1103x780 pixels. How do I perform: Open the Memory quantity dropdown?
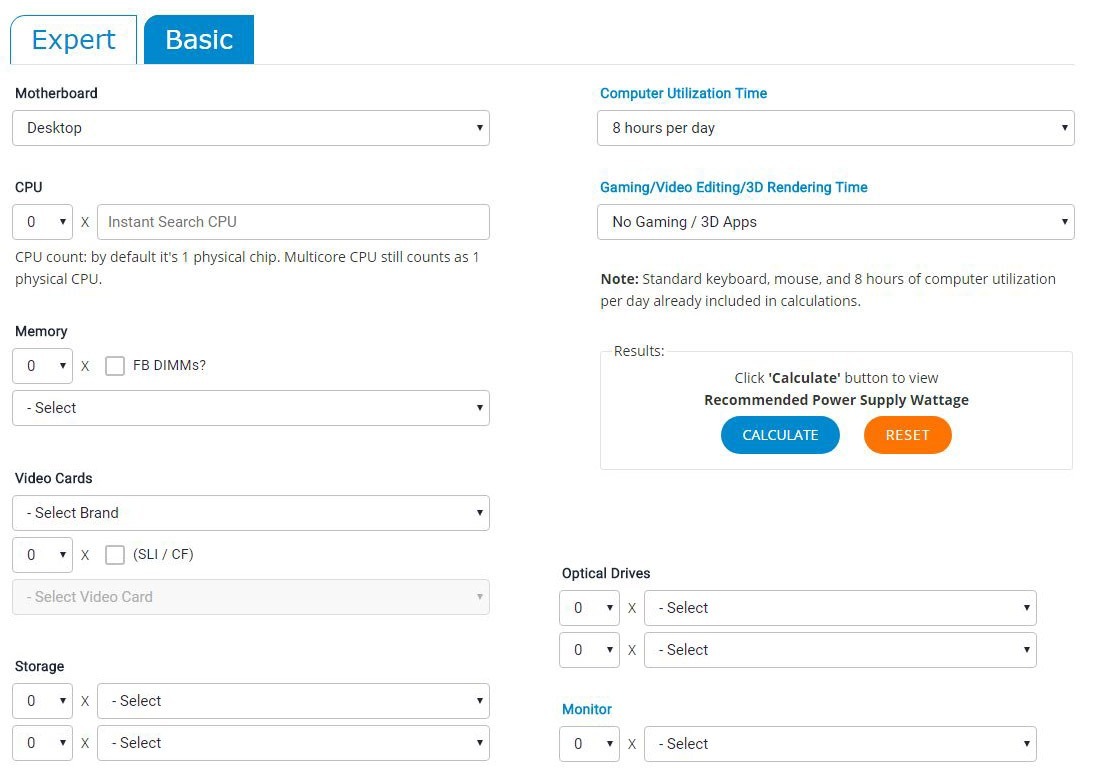(x=42, y=366)
